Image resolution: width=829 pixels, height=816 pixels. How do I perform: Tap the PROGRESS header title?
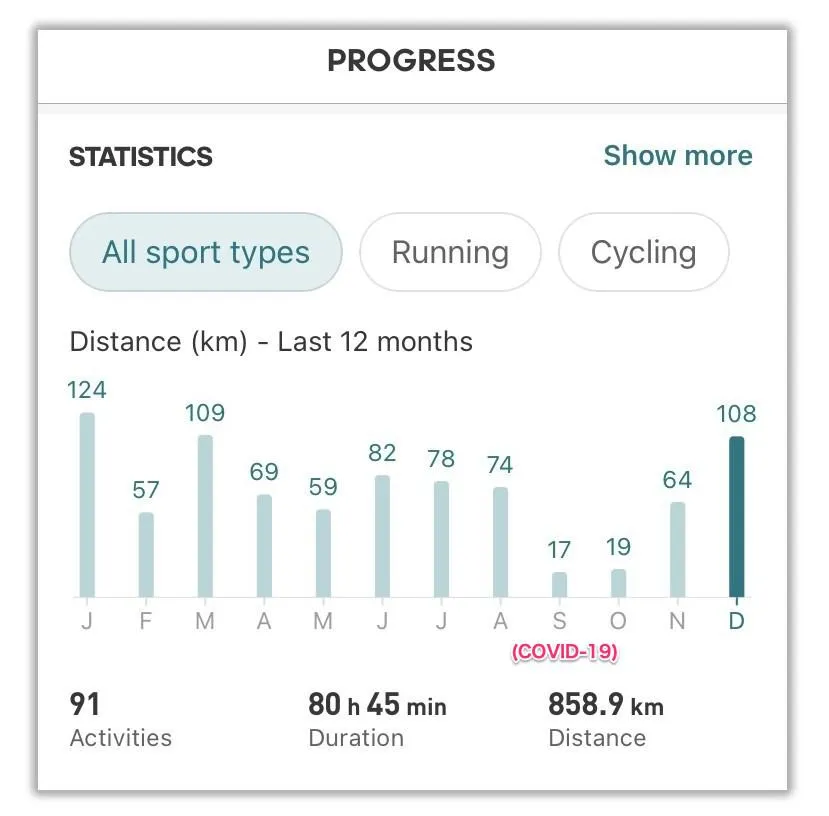[x=411, y=61]
